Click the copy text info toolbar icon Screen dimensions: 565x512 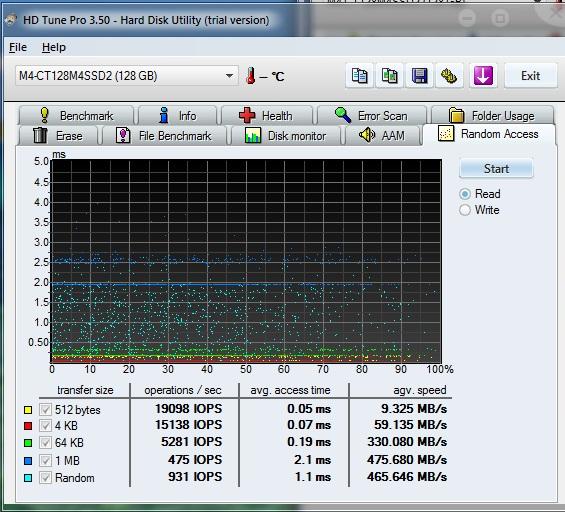359,76
